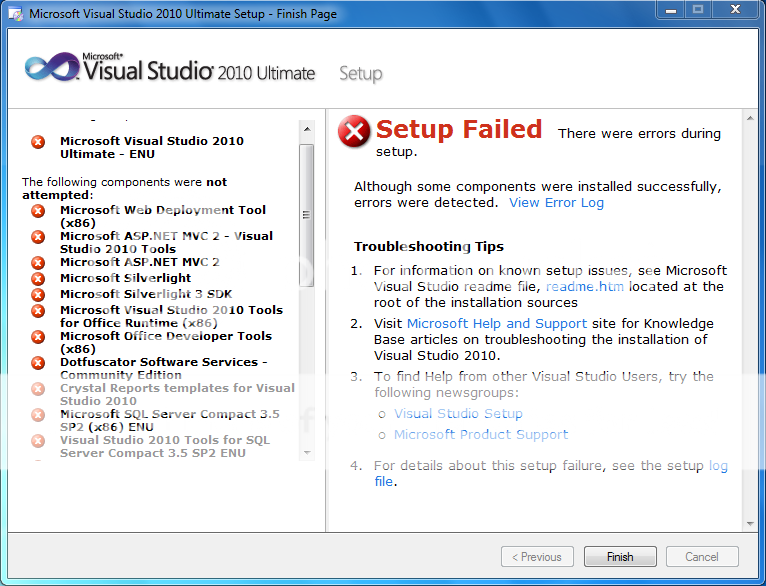Select the Dotfuscator Software Services entry

click(164, 368)
